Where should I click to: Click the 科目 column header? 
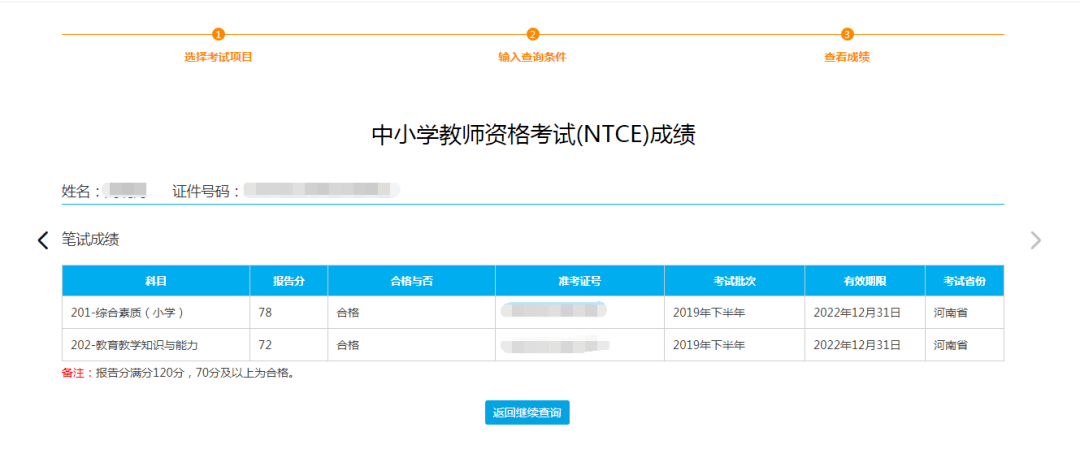(156, 281)
